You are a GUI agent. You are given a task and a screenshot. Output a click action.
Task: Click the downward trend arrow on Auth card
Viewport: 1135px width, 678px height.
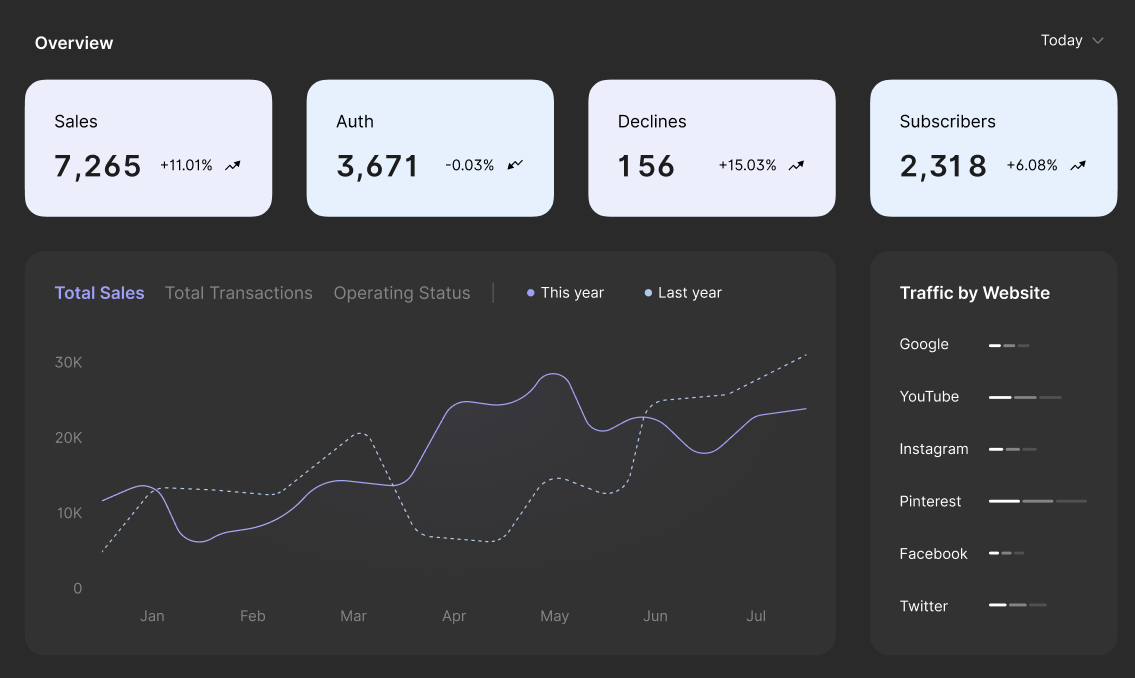point(515,166)
